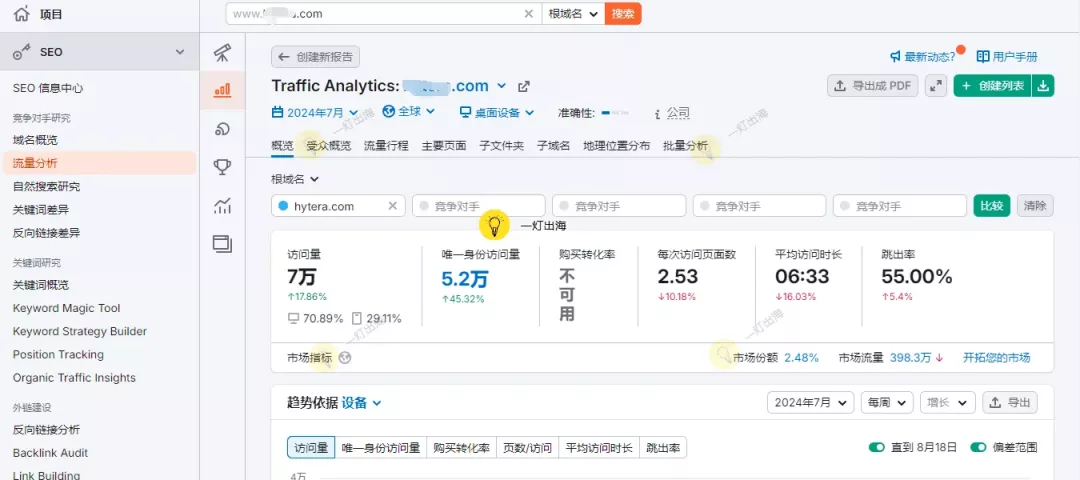Click the first 竞争对手 input field
Viewport: 1080px width, 480px height.
coord(478,206)
